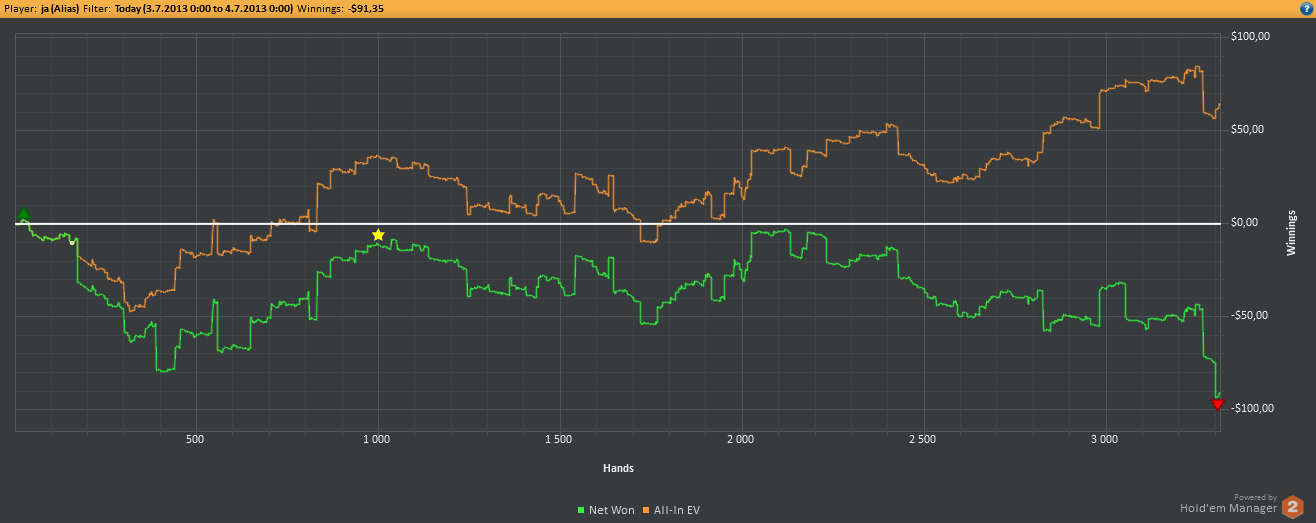Click the green up-arrow marker at graph start
This screenshot has width=1316, height=523.
click(x=24, y=215)
